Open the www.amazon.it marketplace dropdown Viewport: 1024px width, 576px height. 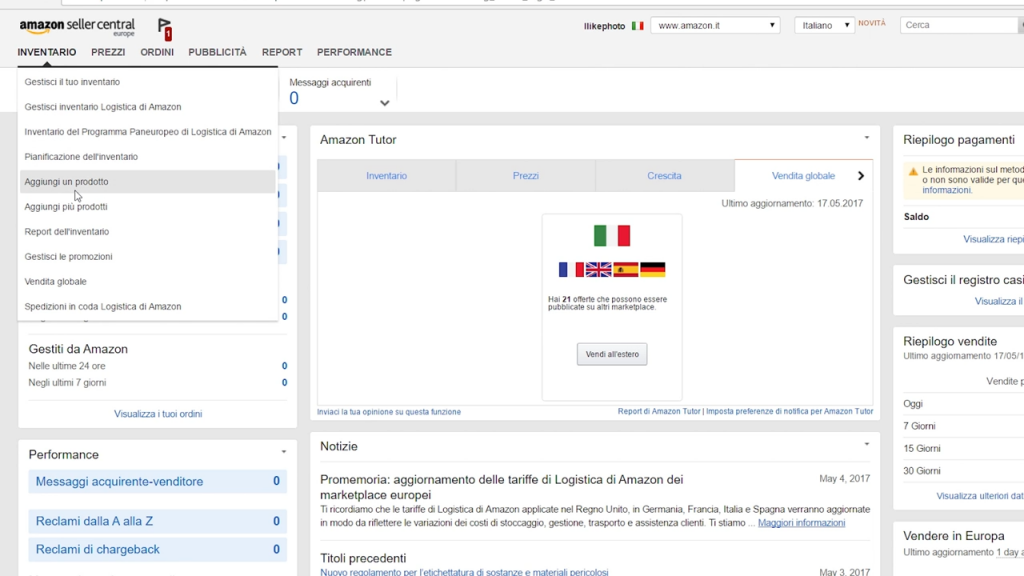pyautogui.click(x=714, y=26)
